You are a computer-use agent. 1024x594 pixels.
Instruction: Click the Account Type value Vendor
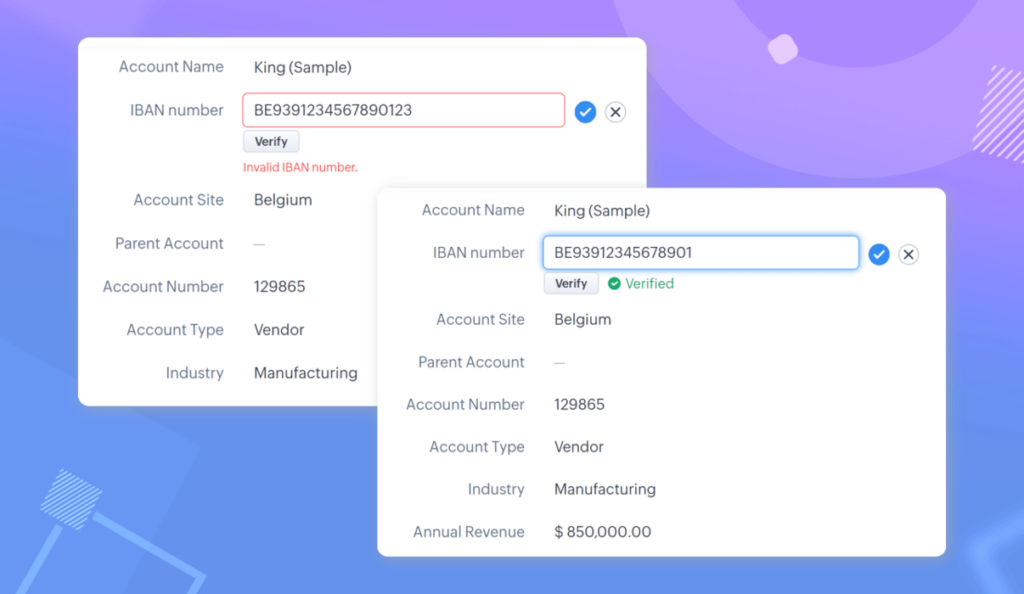[578, 447]
